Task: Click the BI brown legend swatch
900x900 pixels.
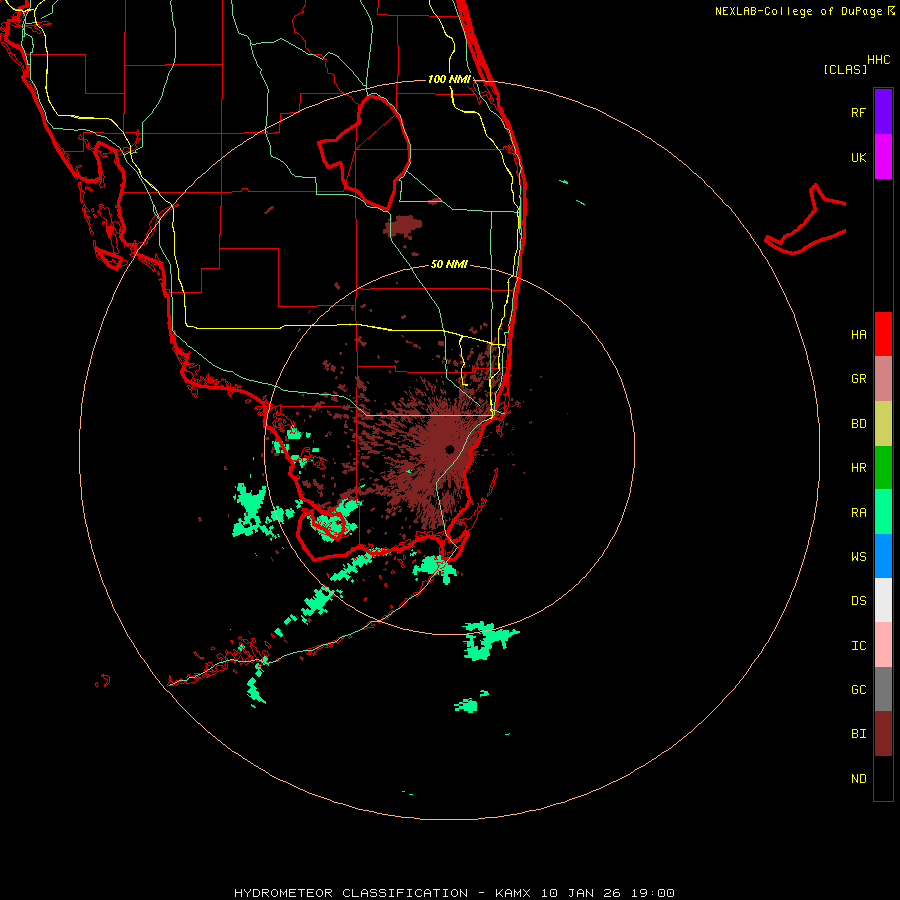Action: (883, 734)
